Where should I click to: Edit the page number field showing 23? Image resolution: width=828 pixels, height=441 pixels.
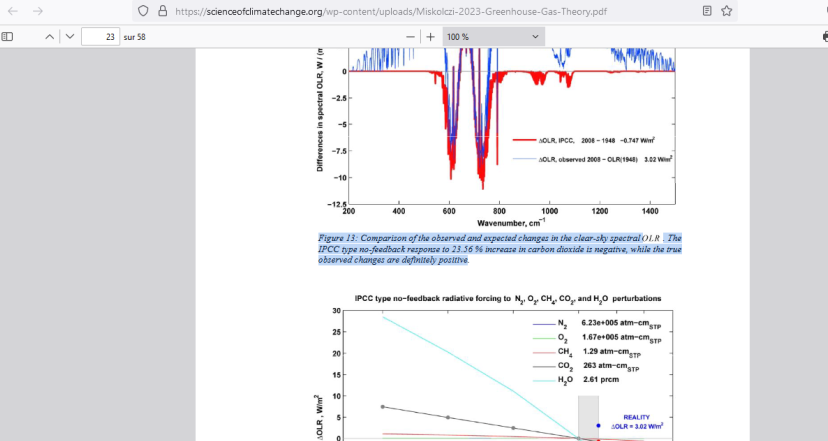click(x=100, y=36)
